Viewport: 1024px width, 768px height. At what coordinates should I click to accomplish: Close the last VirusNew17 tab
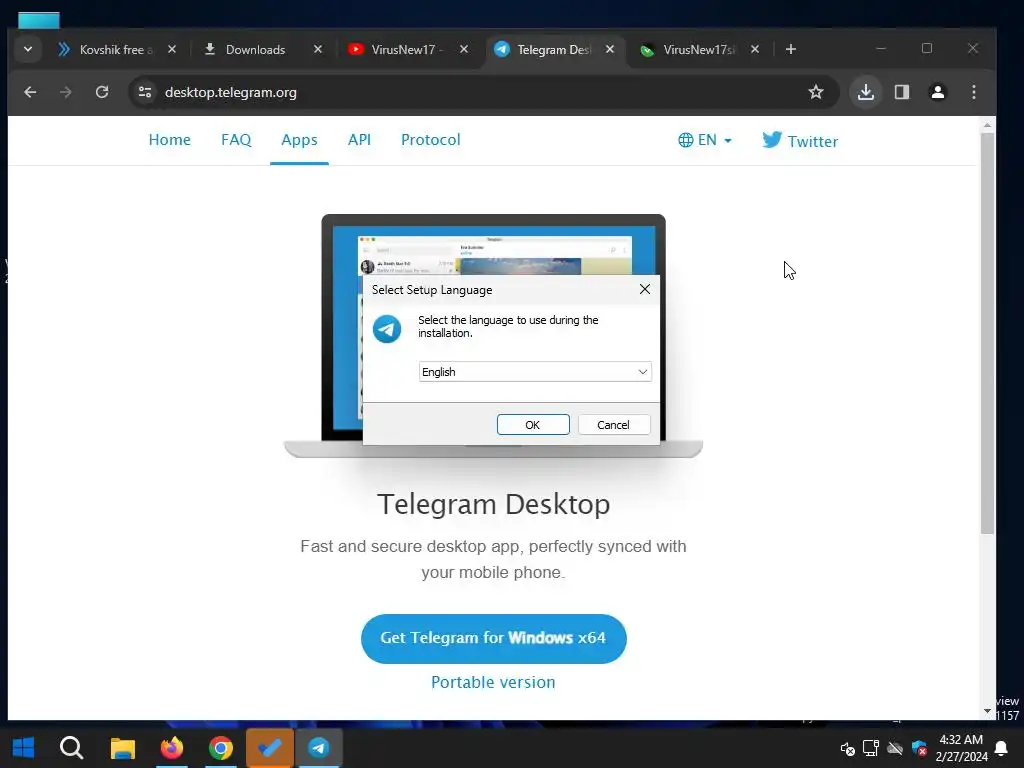(x=755, y=49)
